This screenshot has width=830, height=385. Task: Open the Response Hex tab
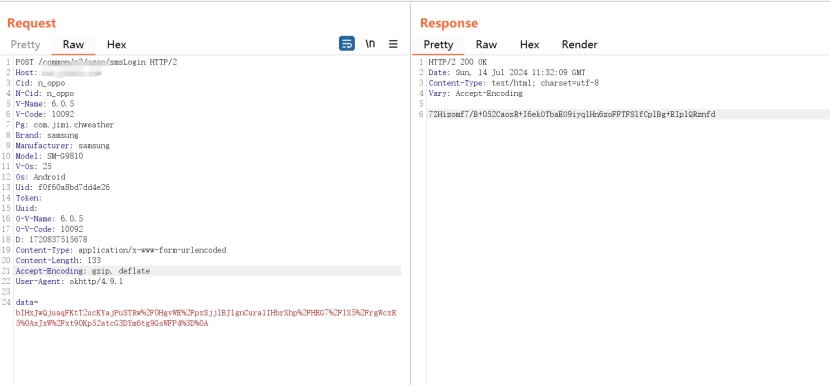tap(529, 44)
